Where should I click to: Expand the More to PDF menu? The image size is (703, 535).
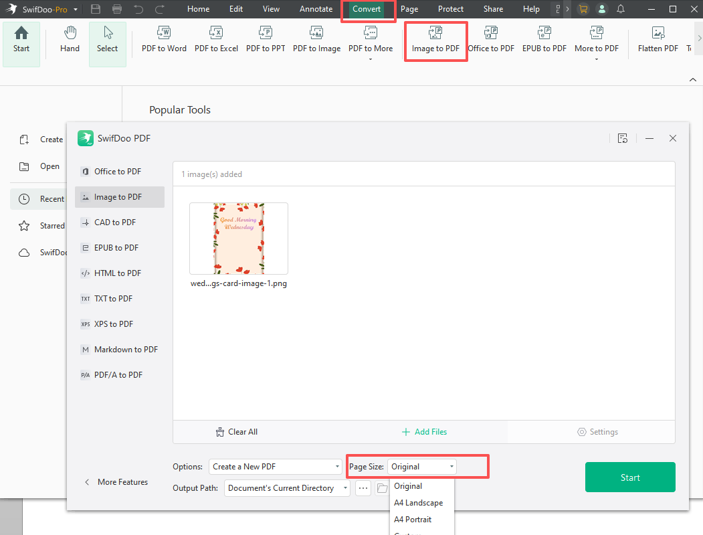596,42
